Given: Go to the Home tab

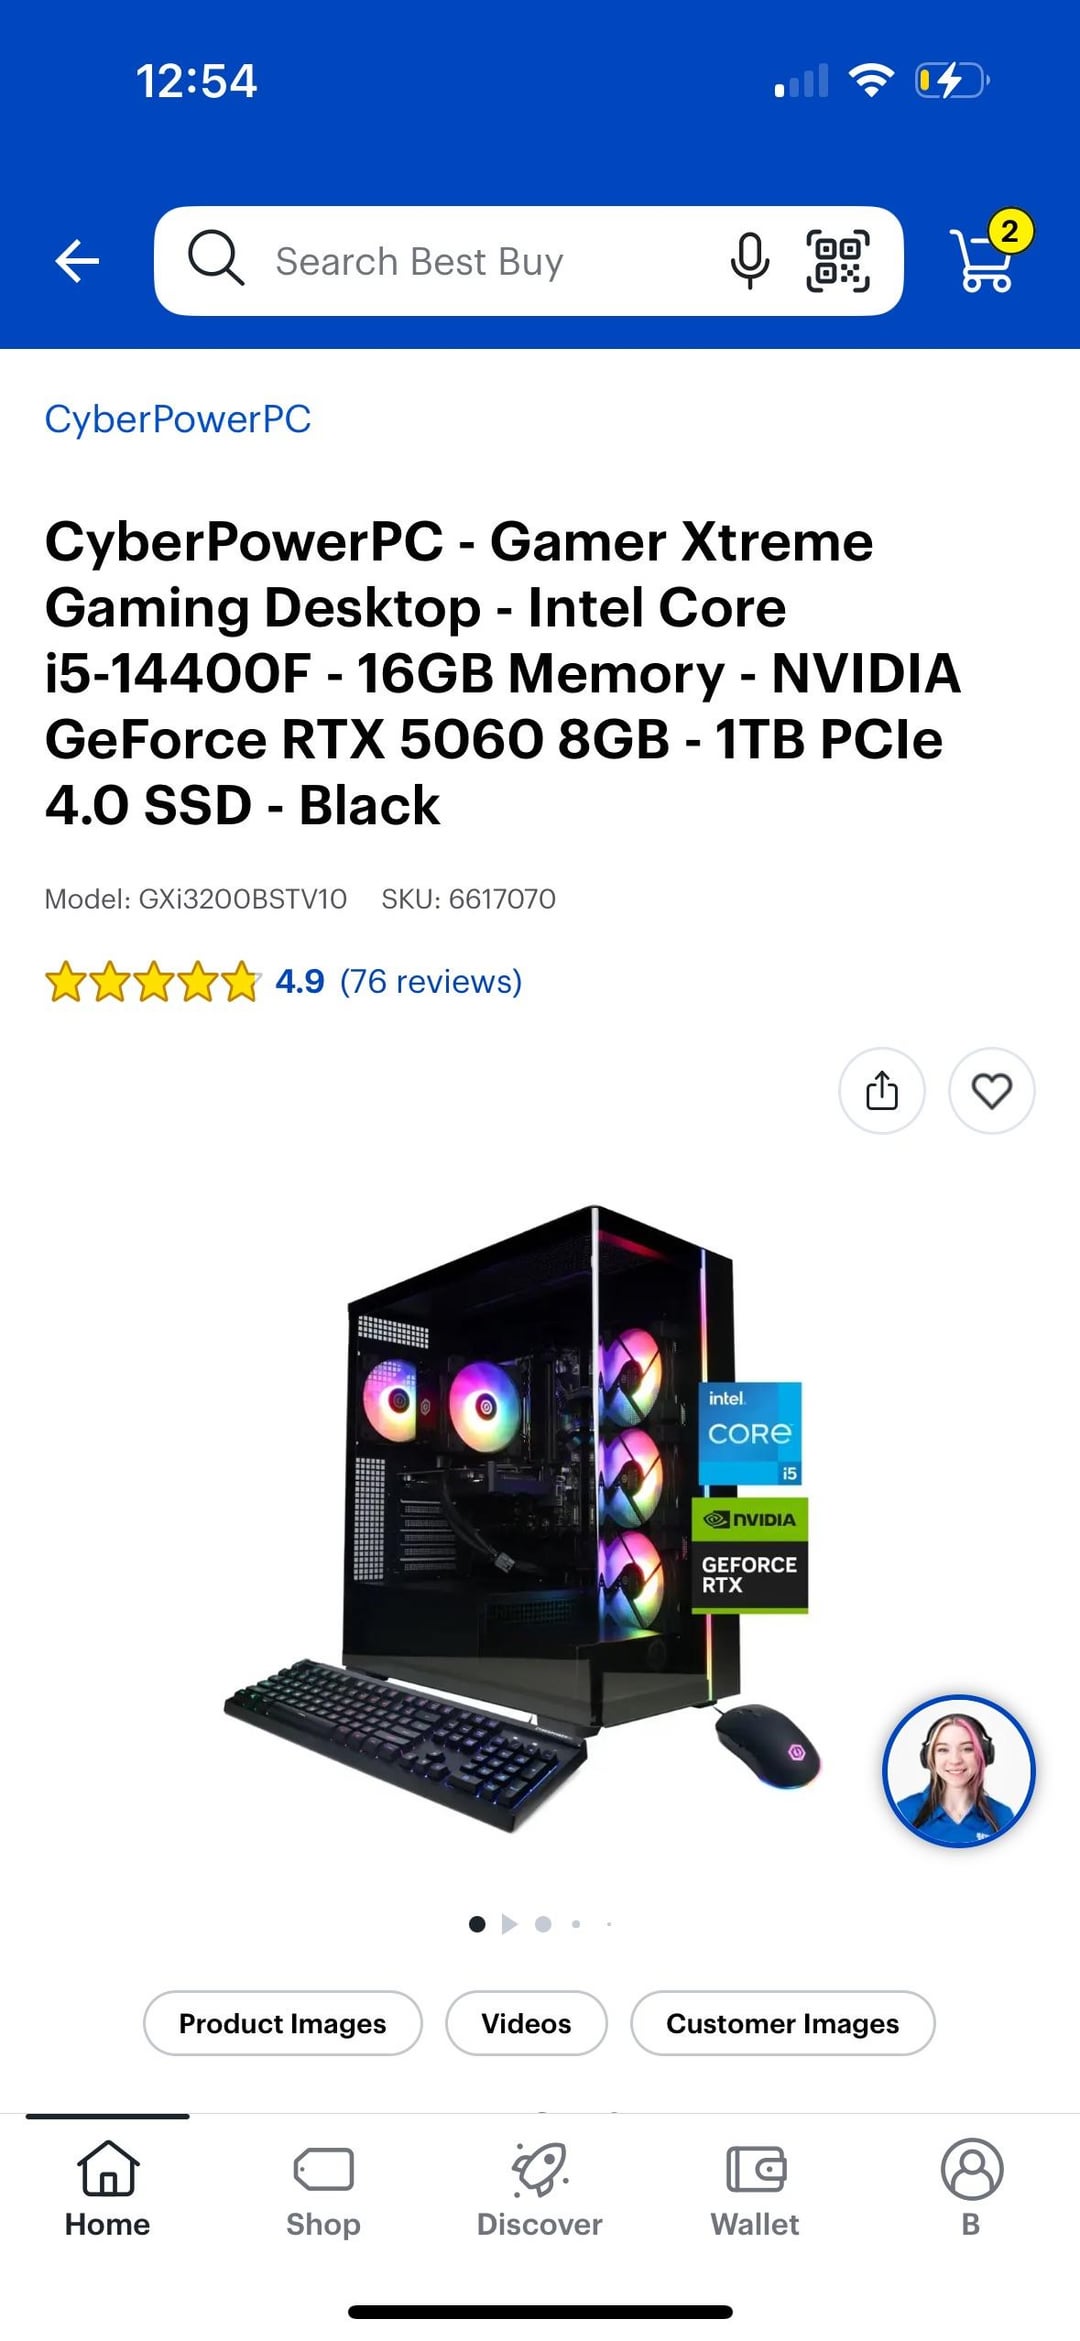Looking at the screenshot, I should click(108, 2190).
